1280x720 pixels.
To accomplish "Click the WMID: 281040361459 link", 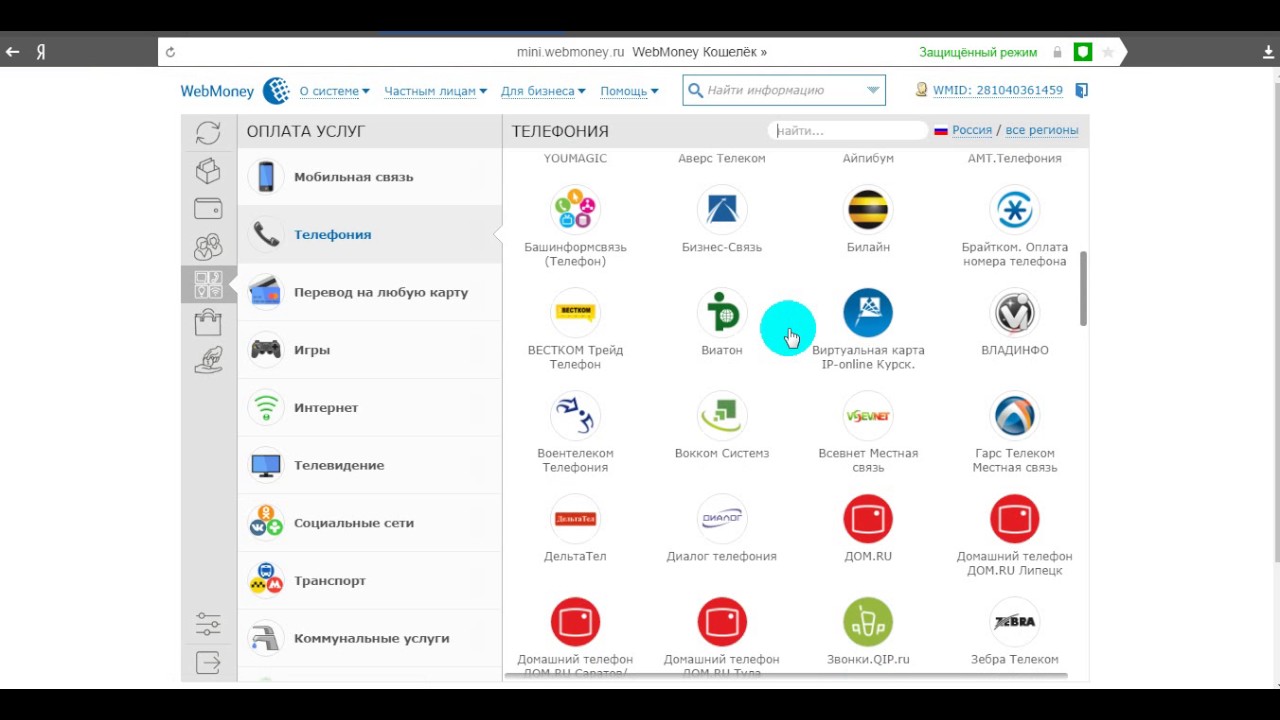I will coord(998,90).
